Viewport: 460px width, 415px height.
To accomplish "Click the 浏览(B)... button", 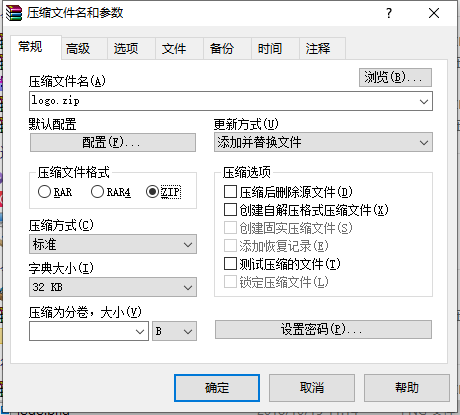I will click(x=395, y=78).
